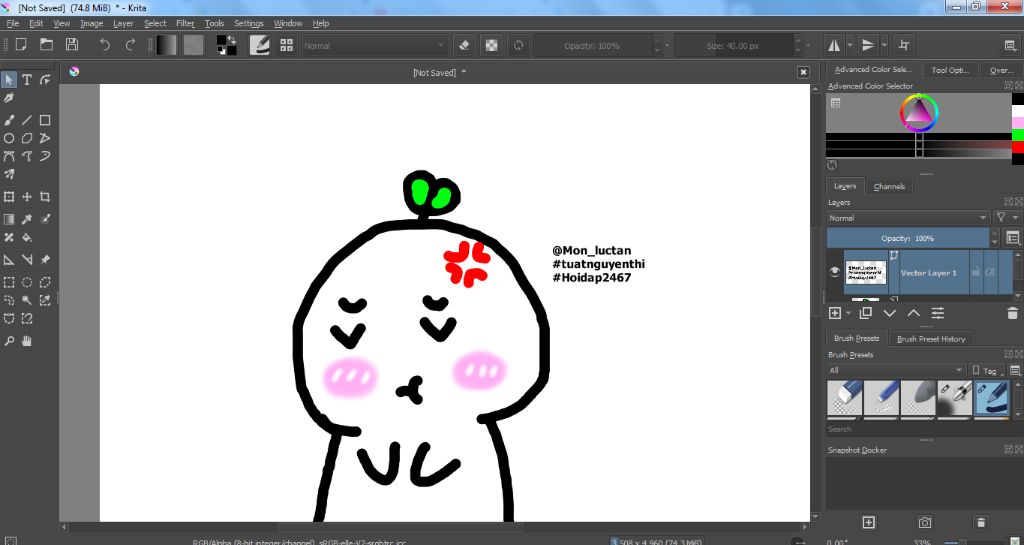Open layer properties sliders button
The image size is (1024, 545).
pos(938,313)
